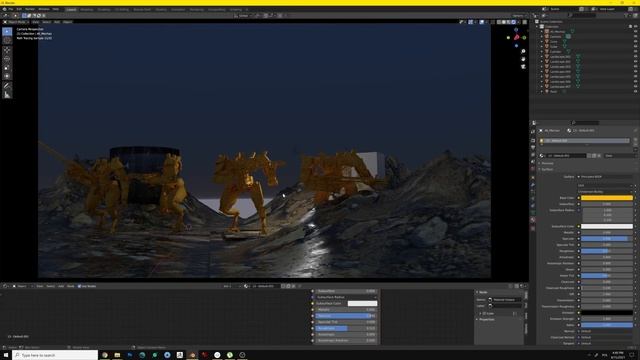This screenshot has width=640, height=360.
Task: Click the viewport pan hand icon
Action: (523, 59)
